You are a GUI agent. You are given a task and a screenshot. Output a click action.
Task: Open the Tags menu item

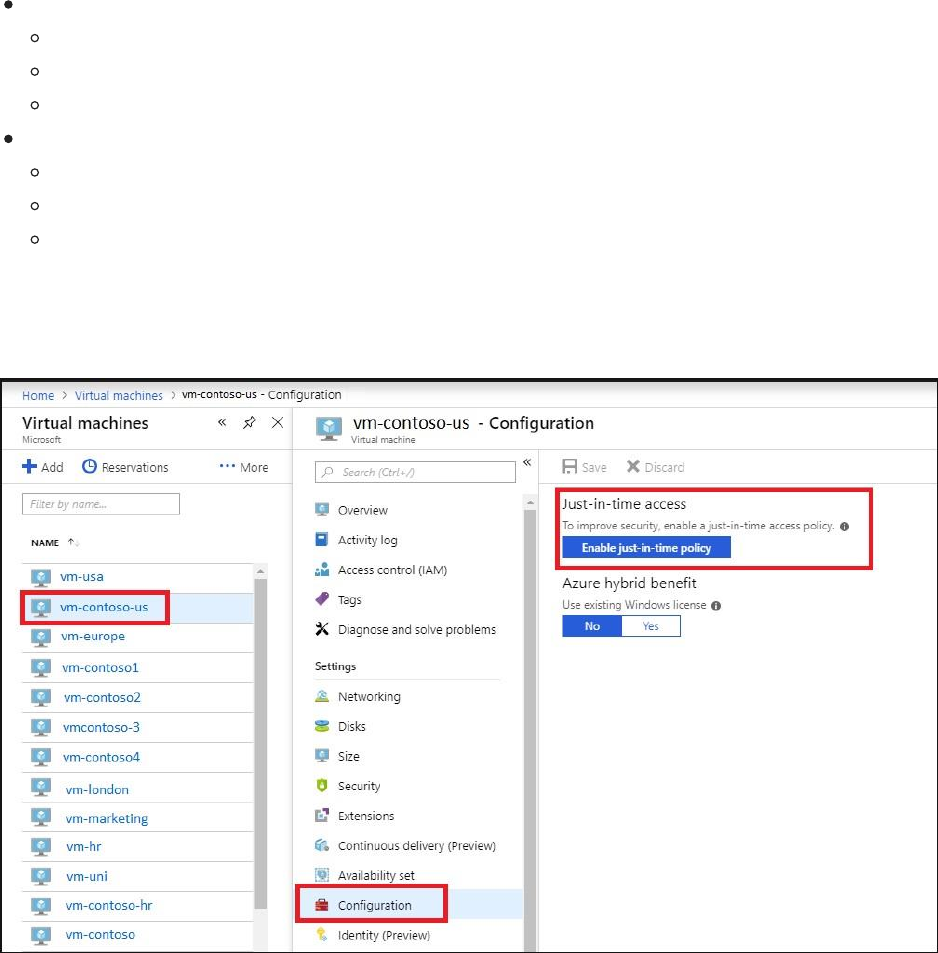click(x=350, y=600)
